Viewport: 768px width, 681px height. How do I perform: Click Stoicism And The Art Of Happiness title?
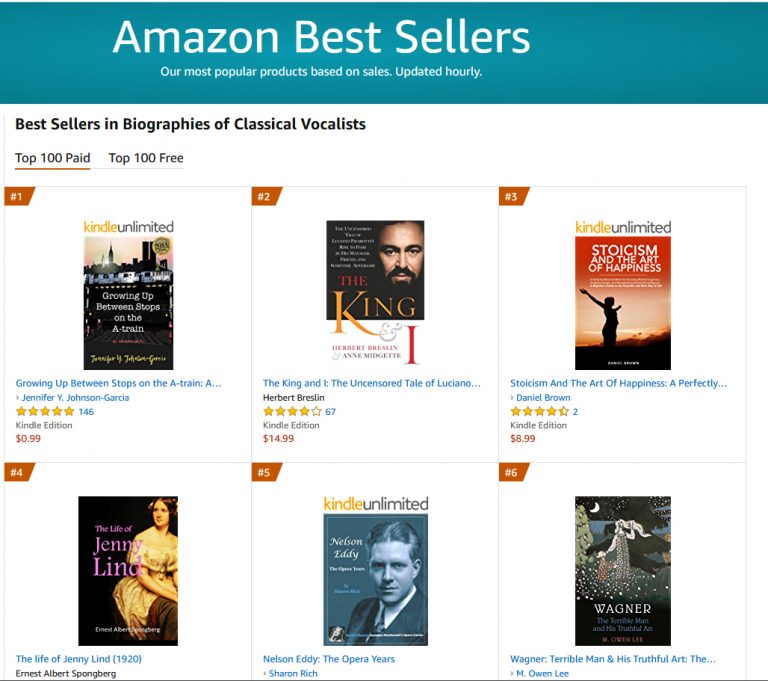619,383
